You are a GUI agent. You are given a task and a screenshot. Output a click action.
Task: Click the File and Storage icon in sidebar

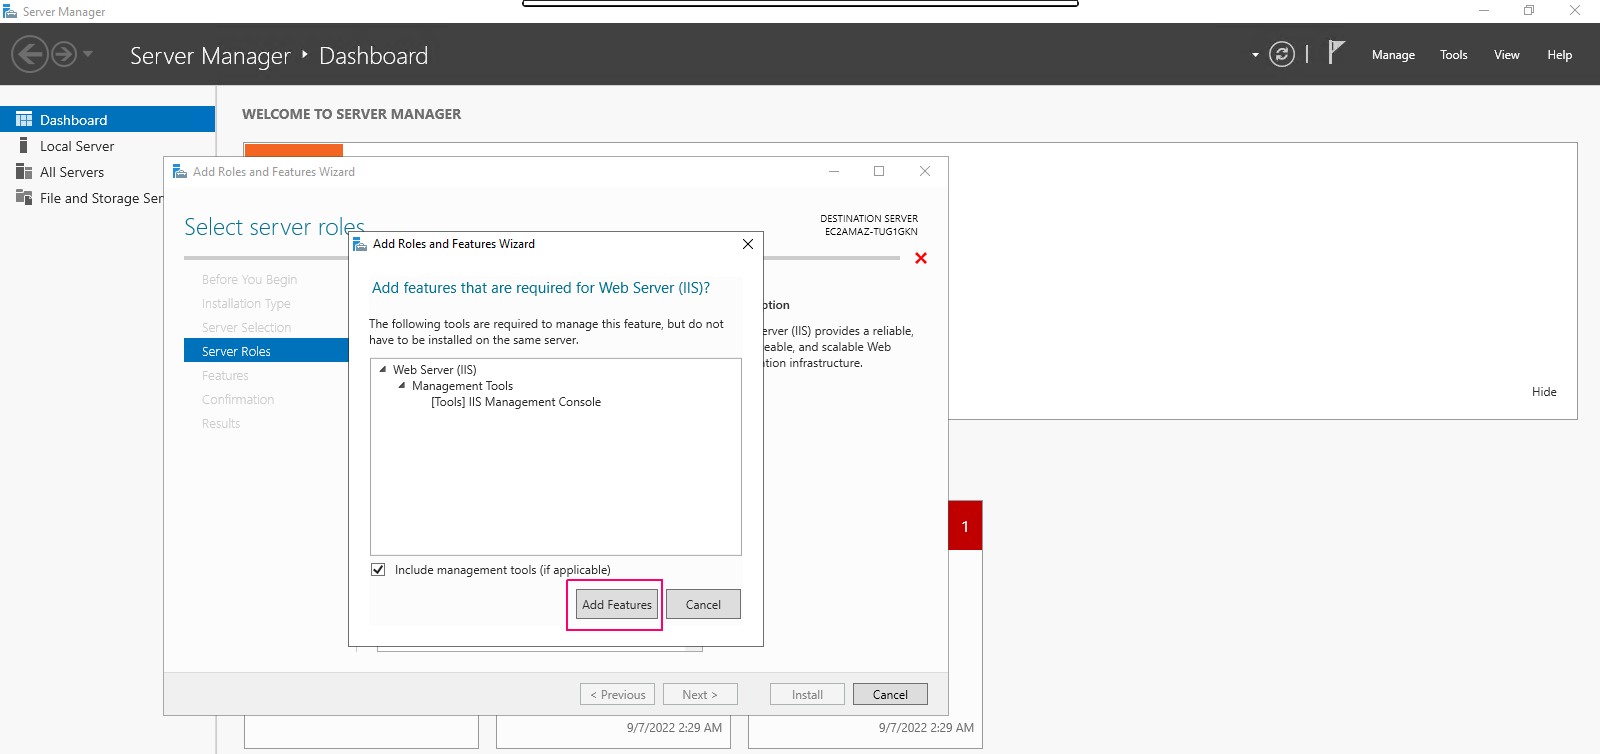coord(24,197)
